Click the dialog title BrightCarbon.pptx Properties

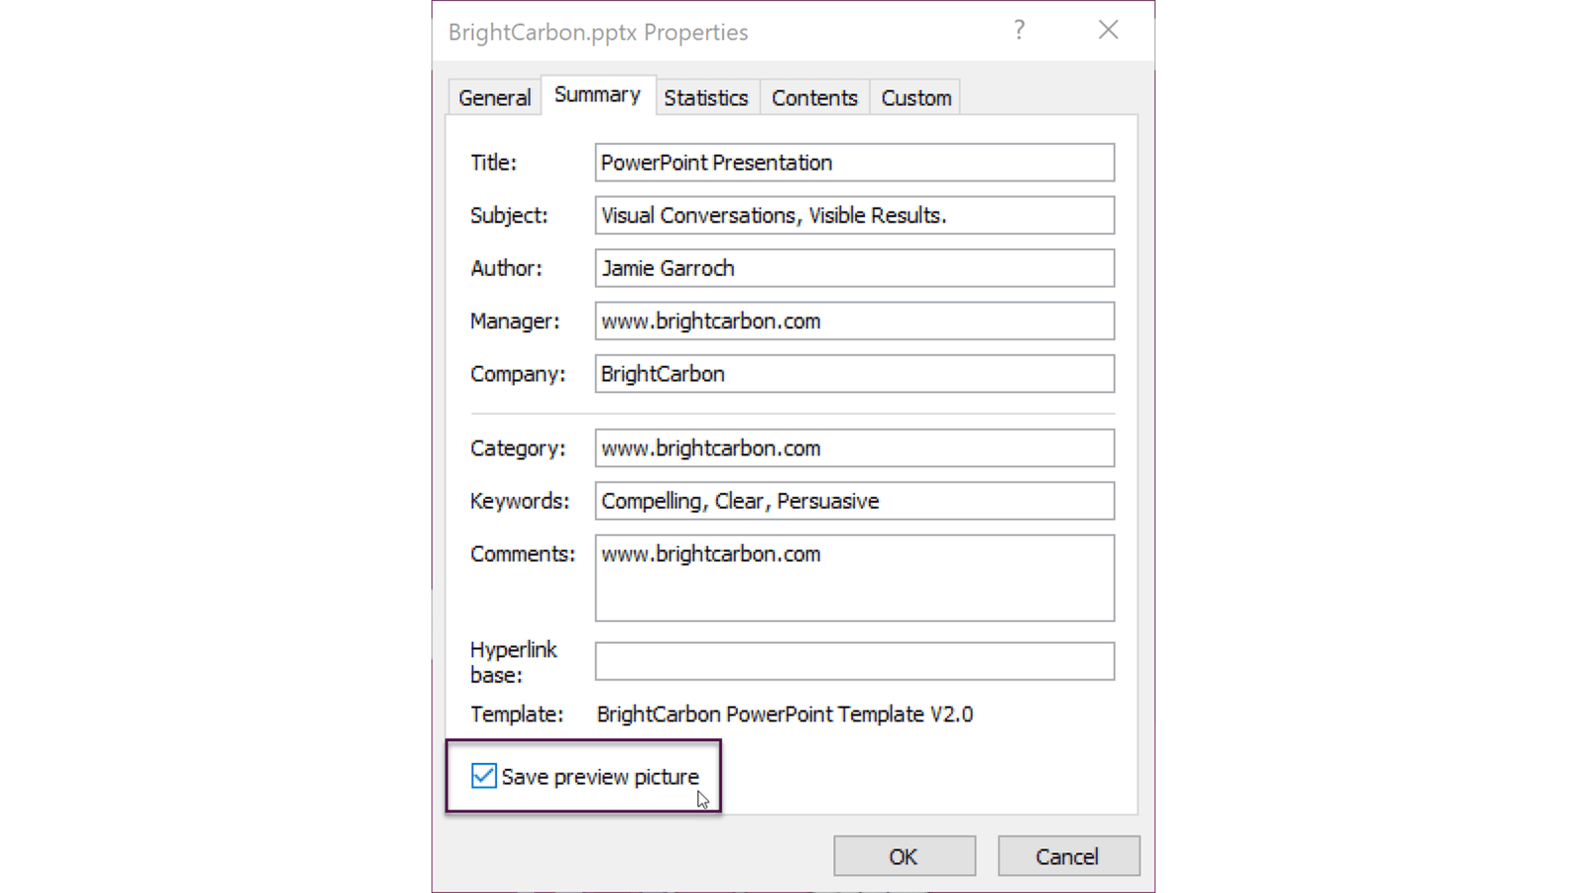pyautogui.click(x=598, y=32)
